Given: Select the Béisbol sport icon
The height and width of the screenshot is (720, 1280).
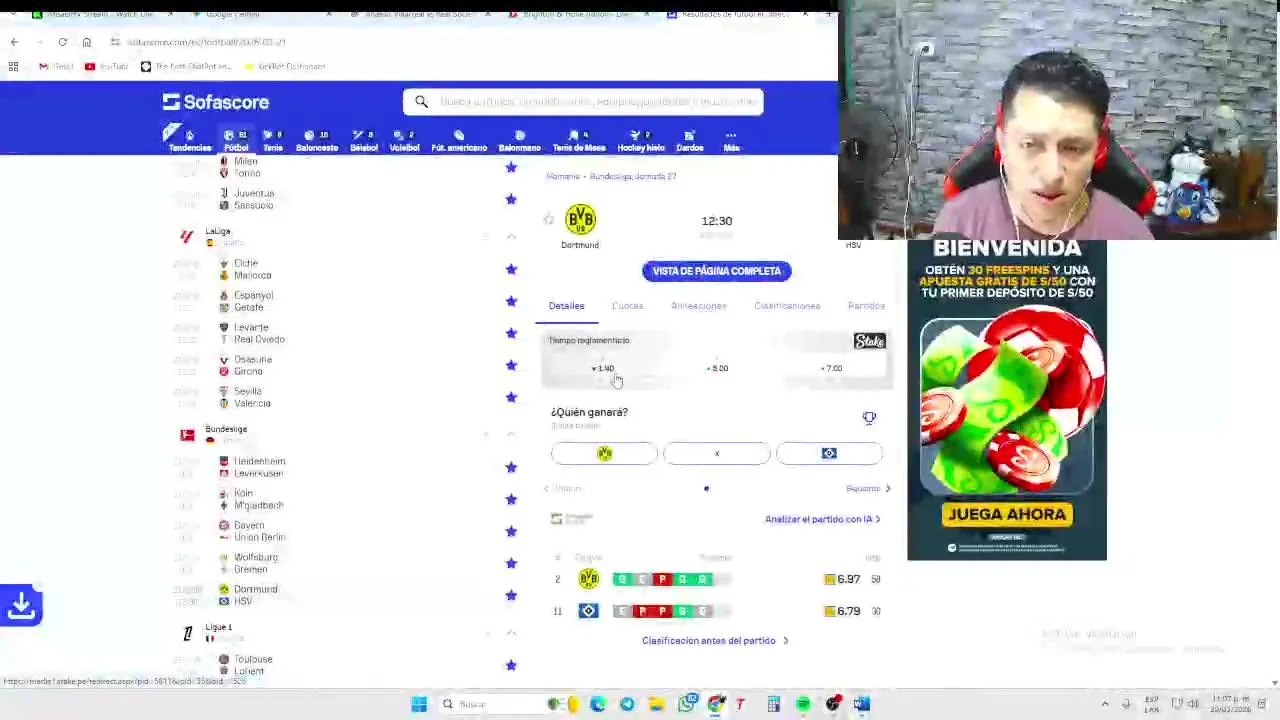Looking at the screenshot, I should (x=364, y=140).
